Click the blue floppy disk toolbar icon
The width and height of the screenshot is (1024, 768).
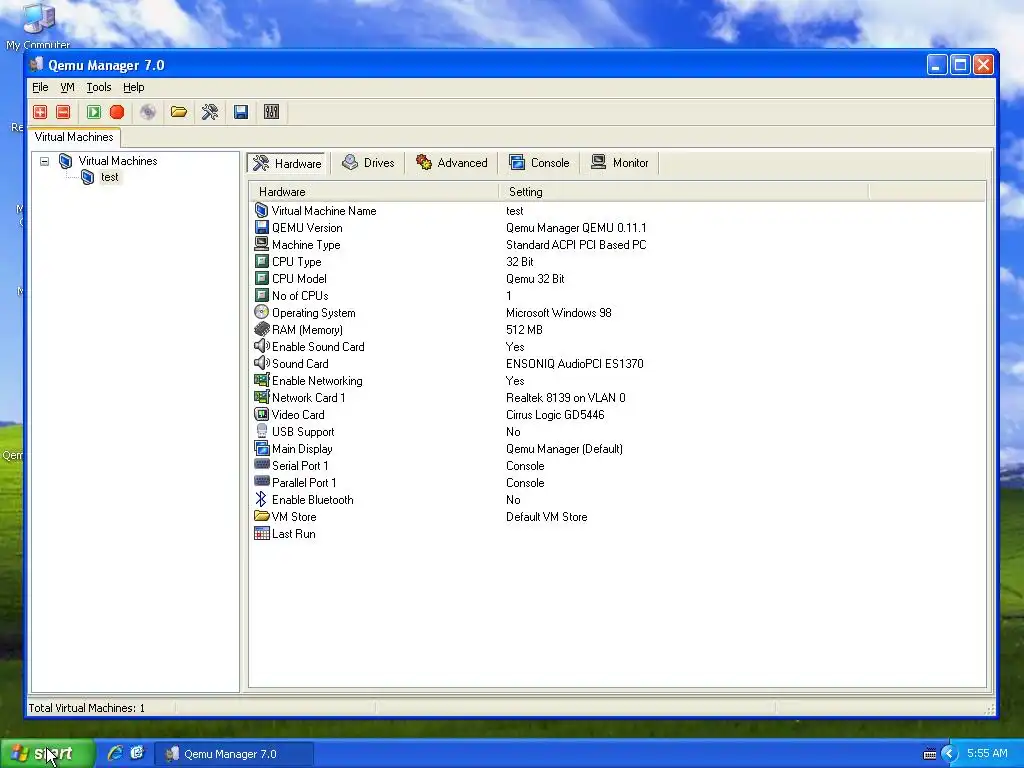tap(241, 112)
